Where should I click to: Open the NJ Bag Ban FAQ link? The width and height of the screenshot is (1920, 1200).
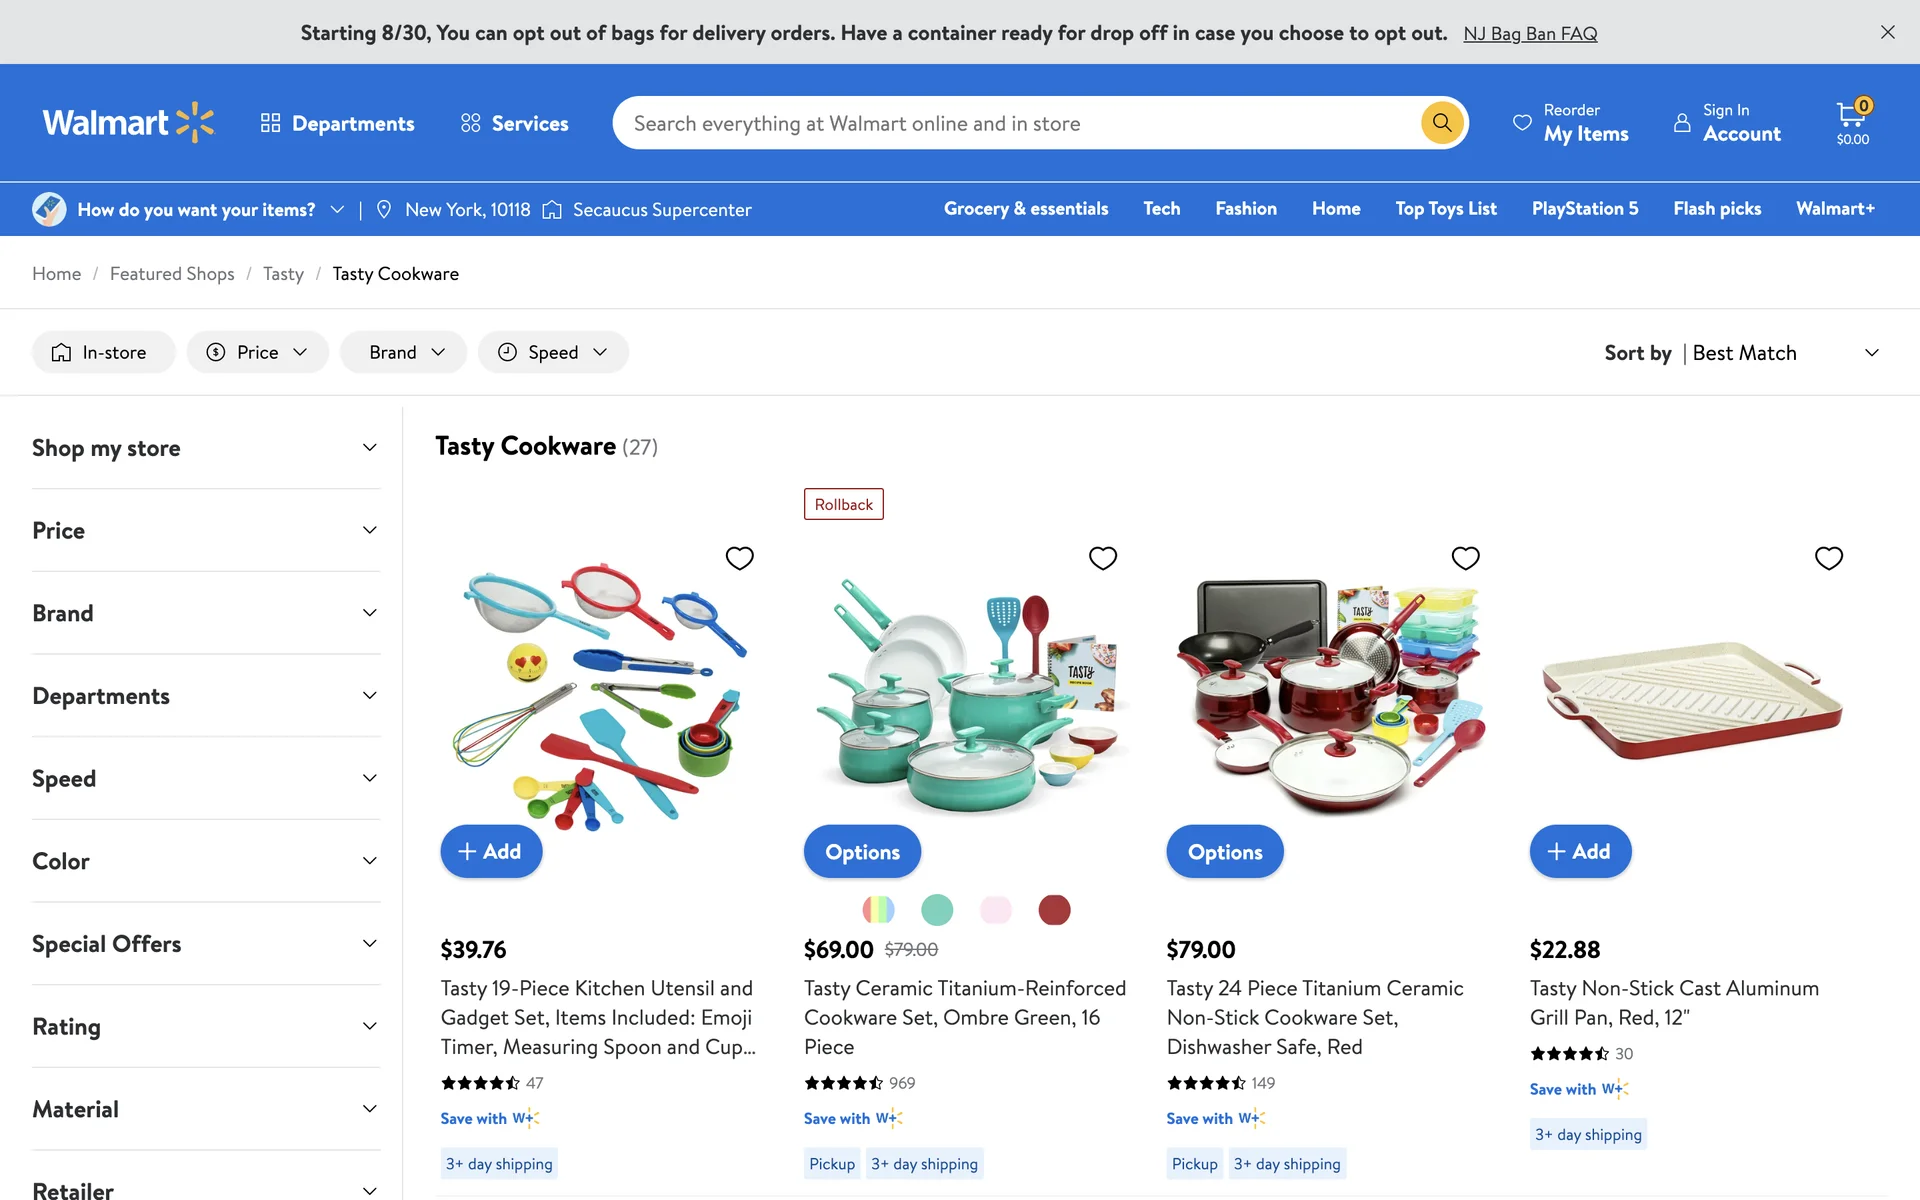pos(1529,33)
